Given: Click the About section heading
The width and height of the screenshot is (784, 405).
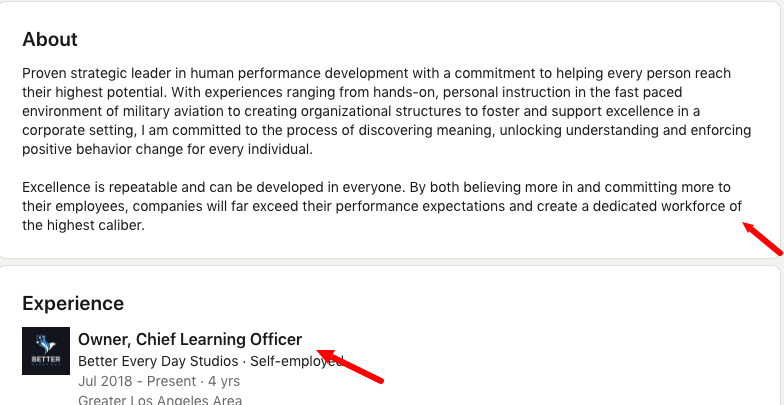Looking at the screenshot, I should tap(50, 40).
